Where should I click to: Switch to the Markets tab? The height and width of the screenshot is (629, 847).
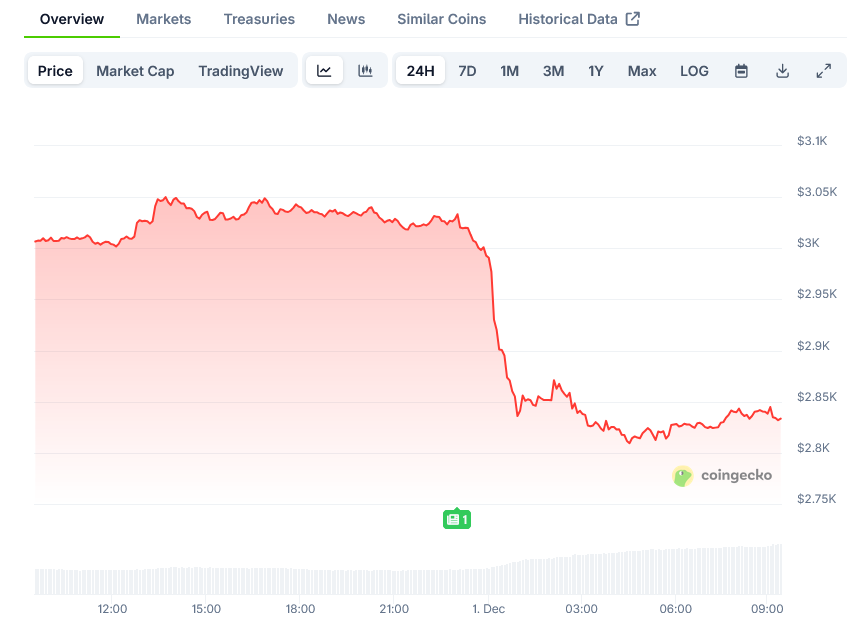[x=163, y=18]
